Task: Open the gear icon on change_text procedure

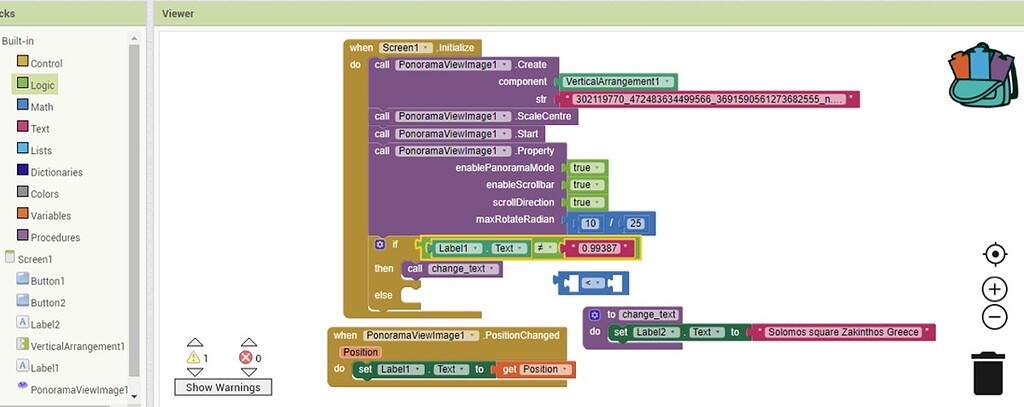Action: coord(595,314)
